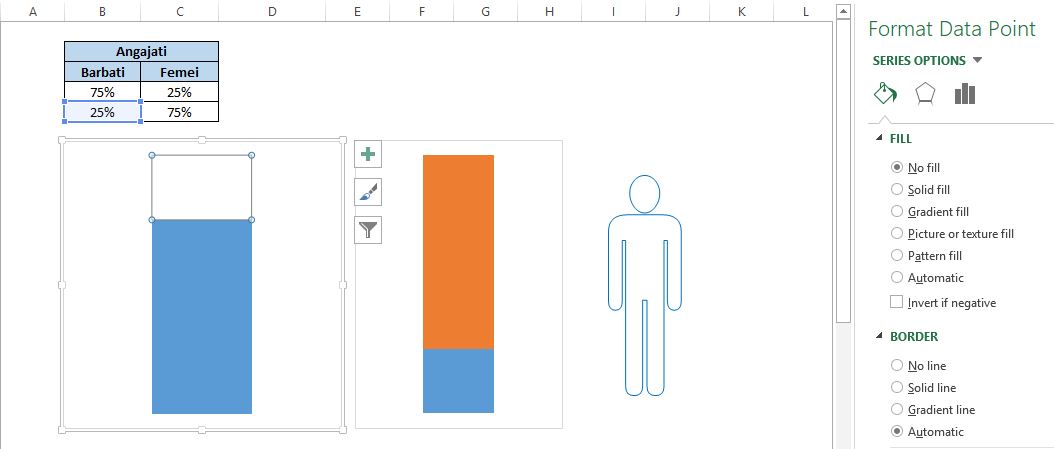
Task: Select the 75% cell under Barbati
Action: point(102,92)
